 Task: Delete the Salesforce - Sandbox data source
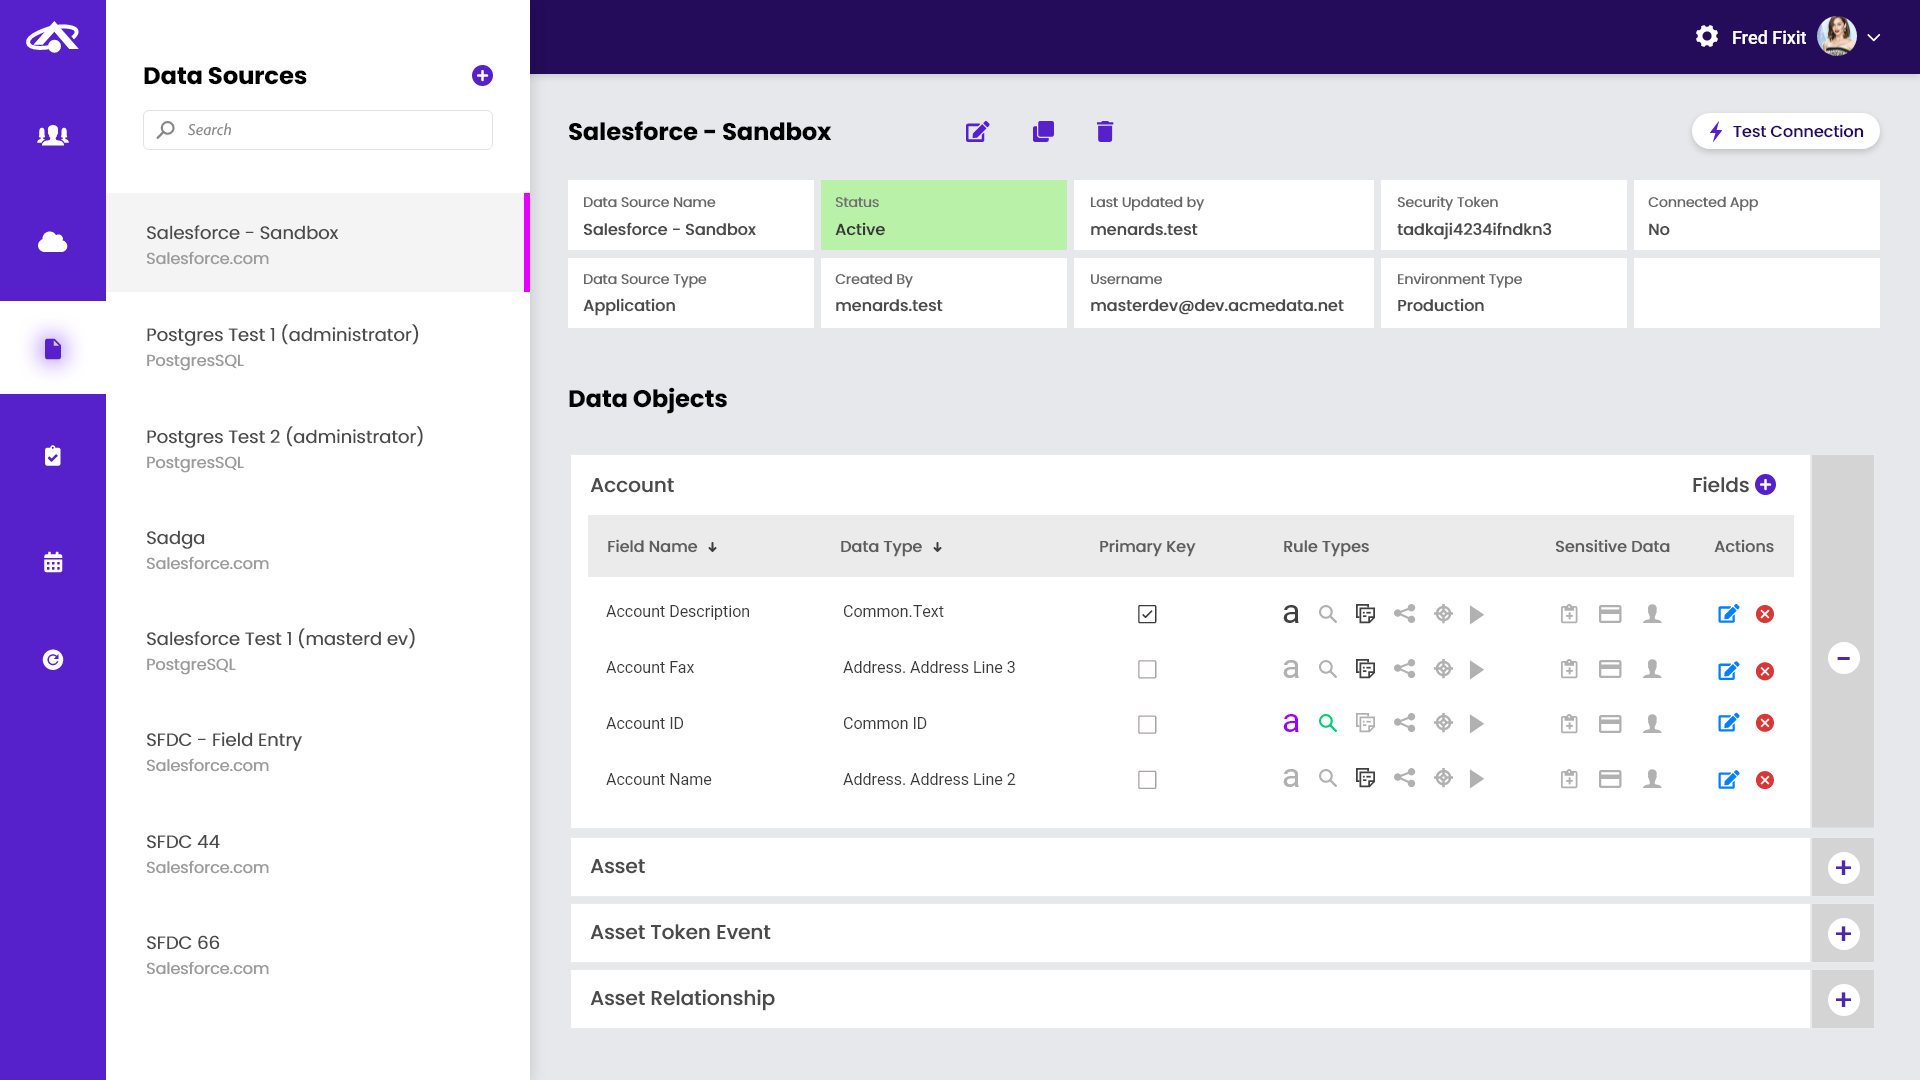[x=1105, y=132]
